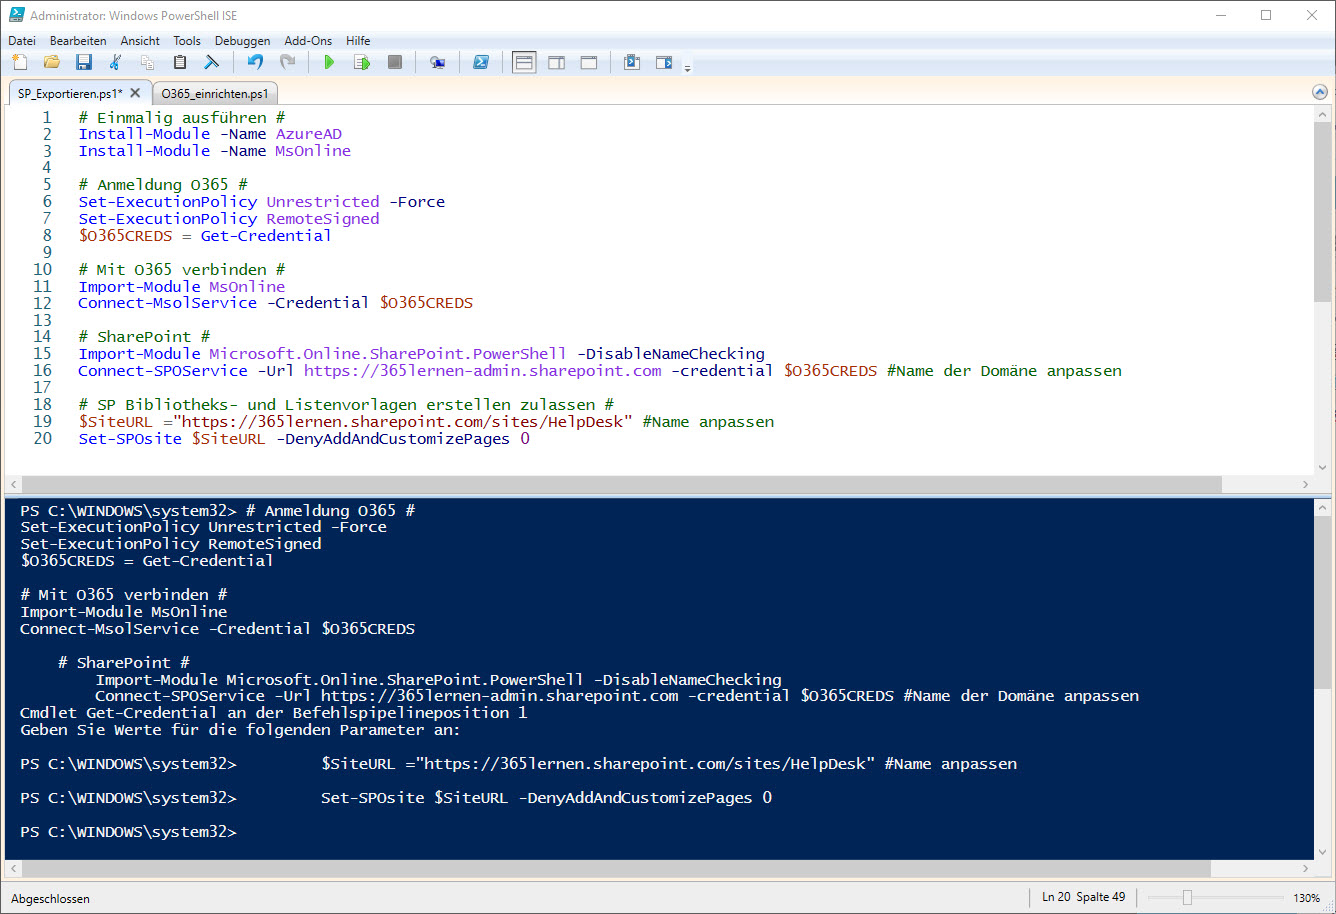Viewport: 1336px width, 914px height.
Task: Show script pane on top layout
Action: click(x=524, y=62)
